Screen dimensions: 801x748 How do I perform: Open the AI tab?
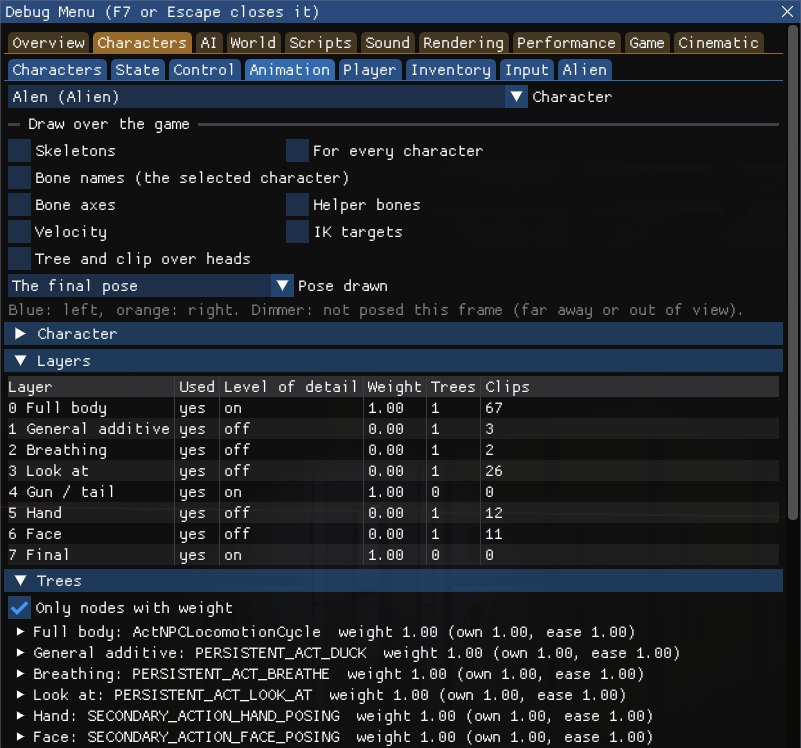tap(208, 43)
